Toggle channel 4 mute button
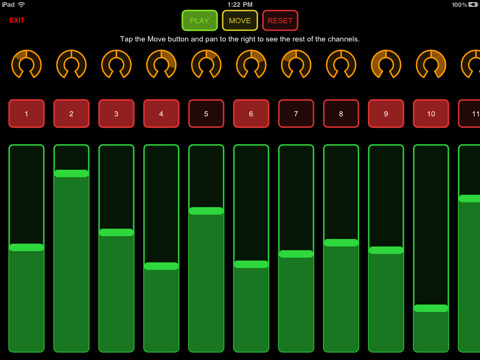480x360 pixels. (161, 114)
